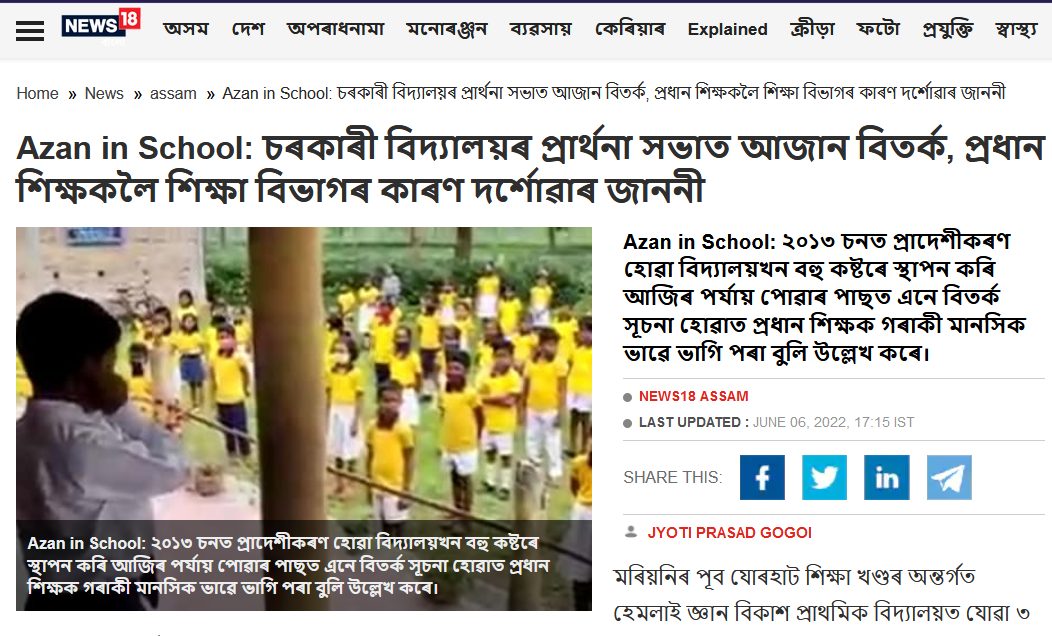
Task: Go to অপৰাধনামা section
Action: click(335, 29)
